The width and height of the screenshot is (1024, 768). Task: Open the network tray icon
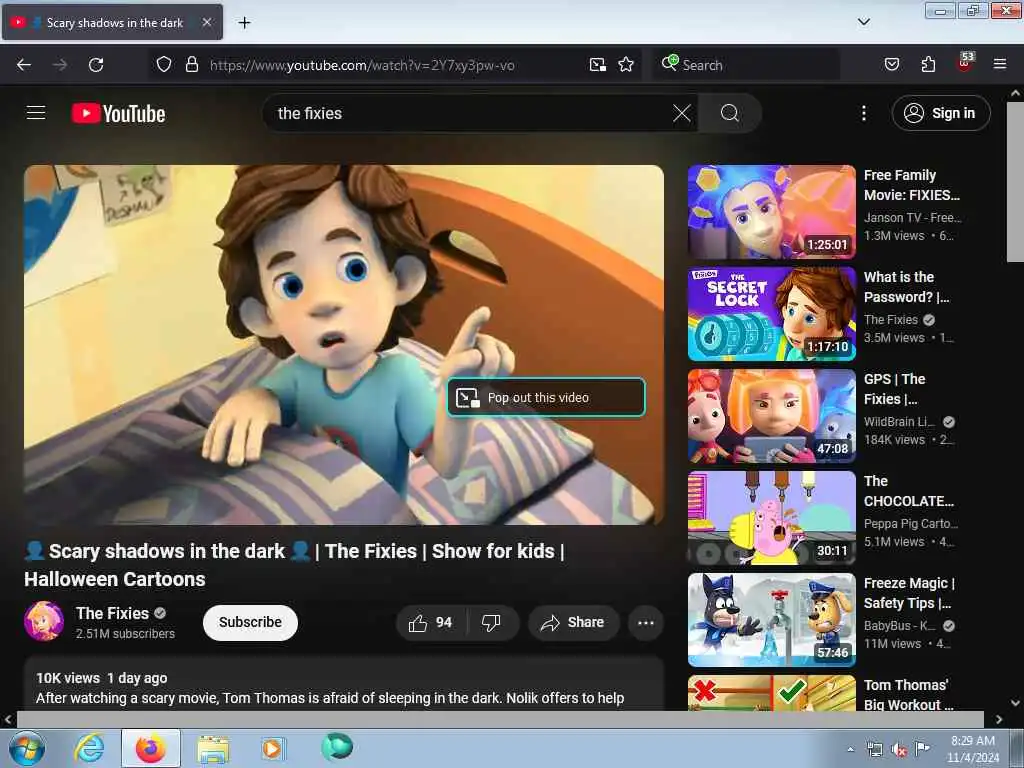(x=874, y=750)
